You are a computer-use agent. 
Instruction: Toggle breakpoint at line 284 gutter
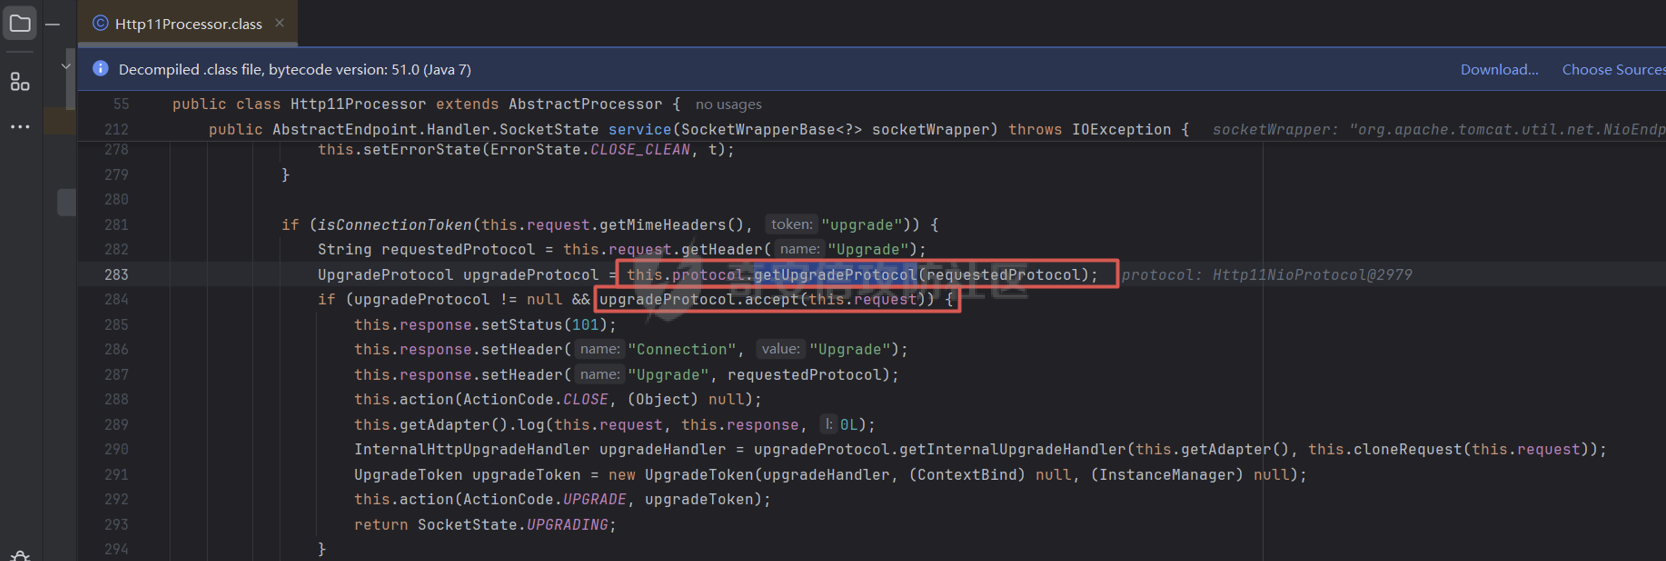(116, 299)
